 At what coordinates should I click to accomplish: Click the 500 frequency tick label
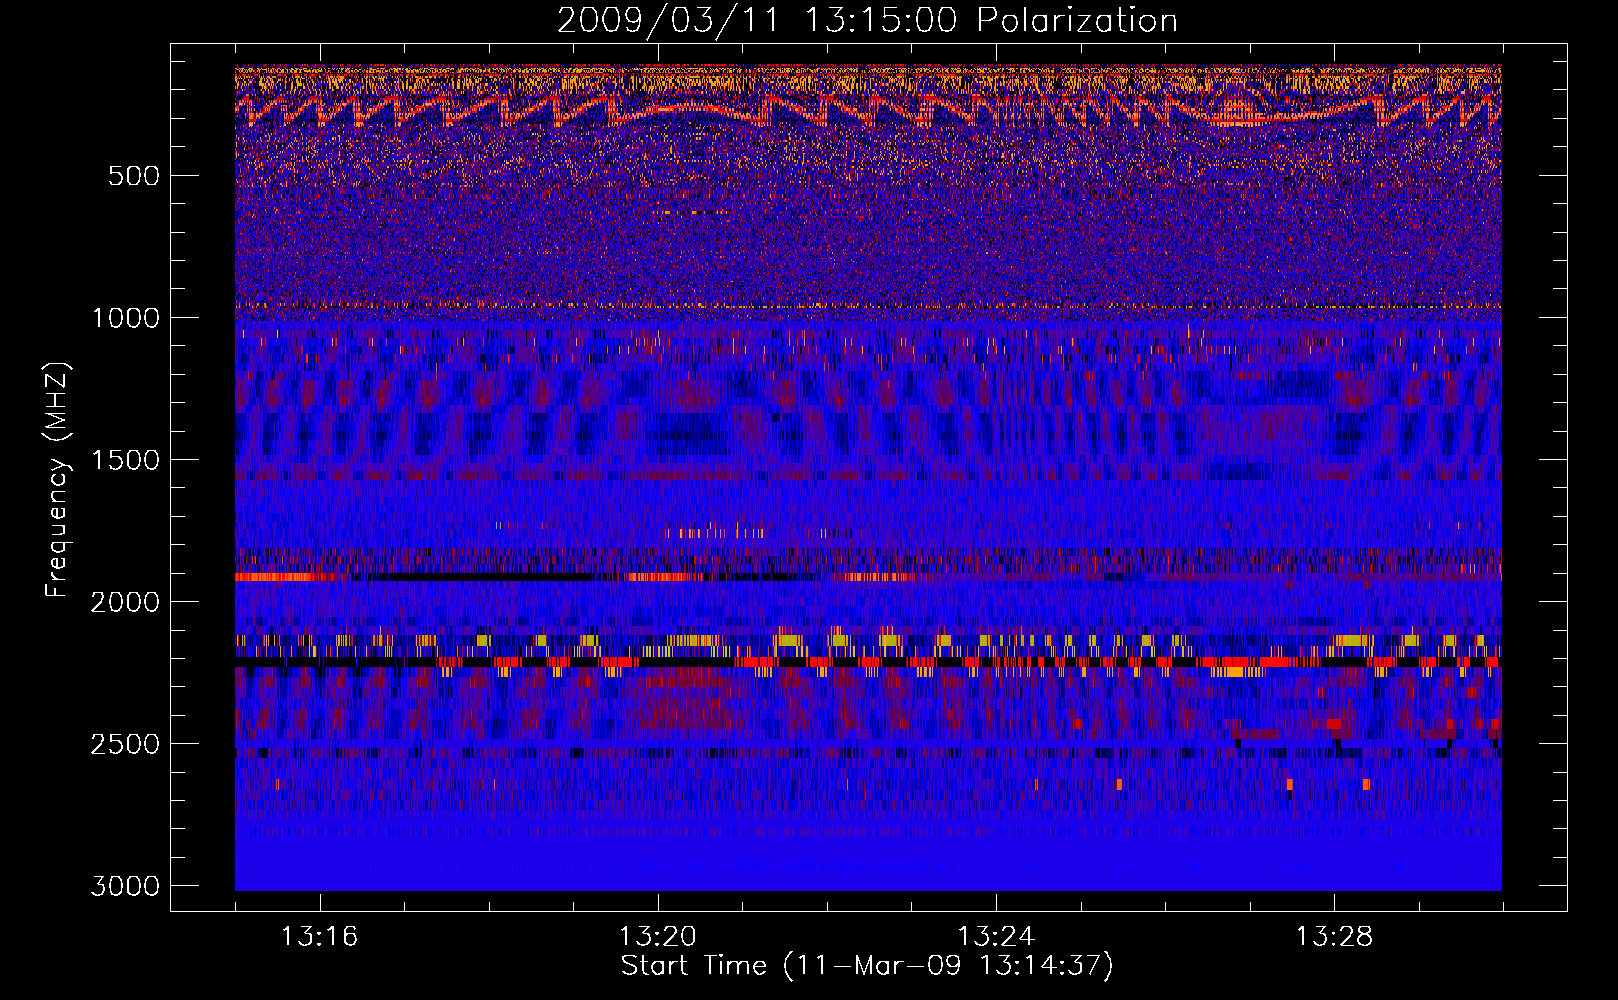[133, 176]
